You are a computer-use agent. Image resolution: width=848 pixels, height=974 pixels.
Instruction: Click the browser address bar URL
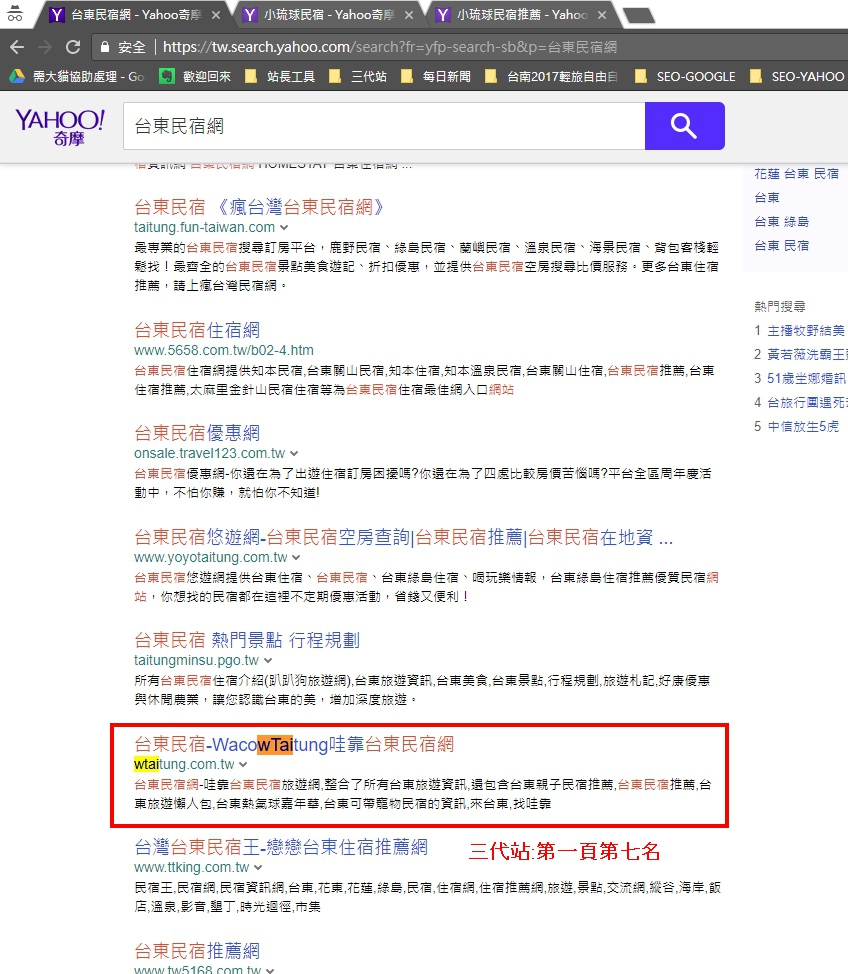tap(390, 47)
